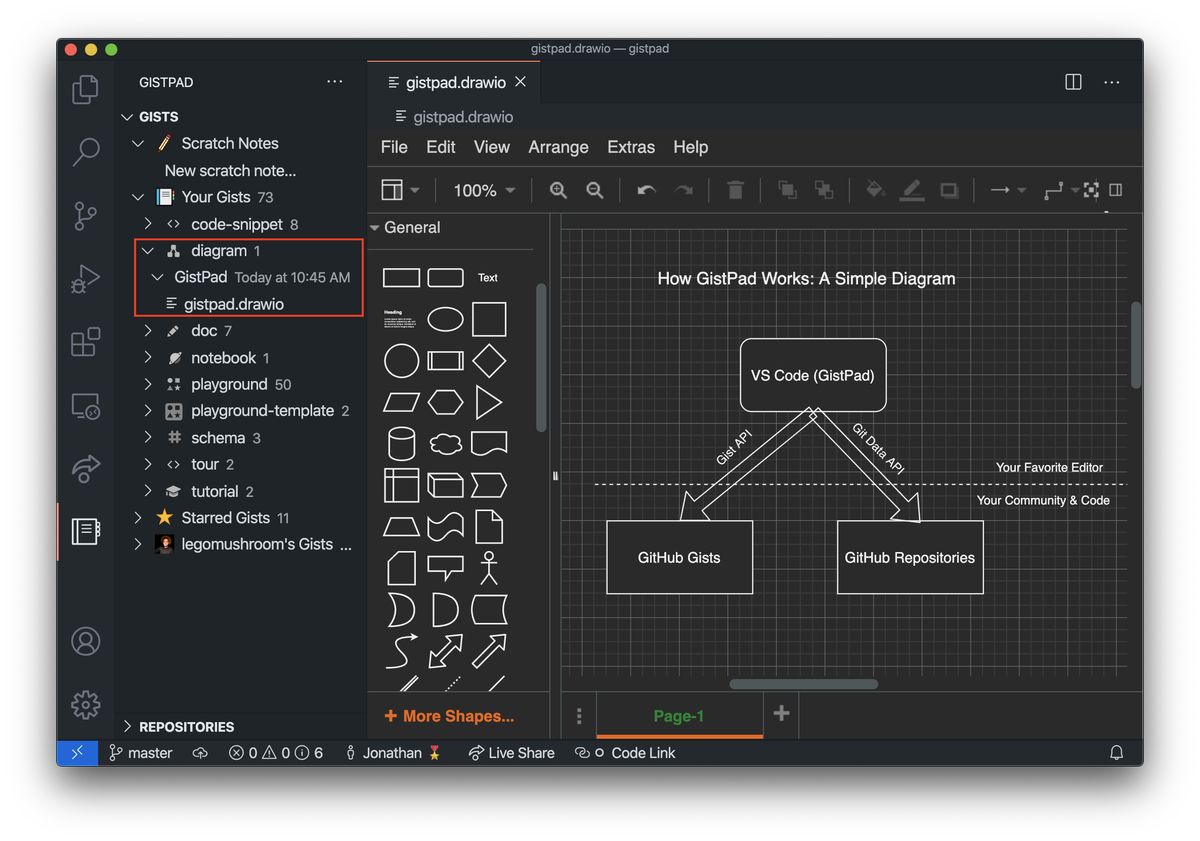
Task: Select the ellipse shape in General palette
Action: click(x=445, y=319)
